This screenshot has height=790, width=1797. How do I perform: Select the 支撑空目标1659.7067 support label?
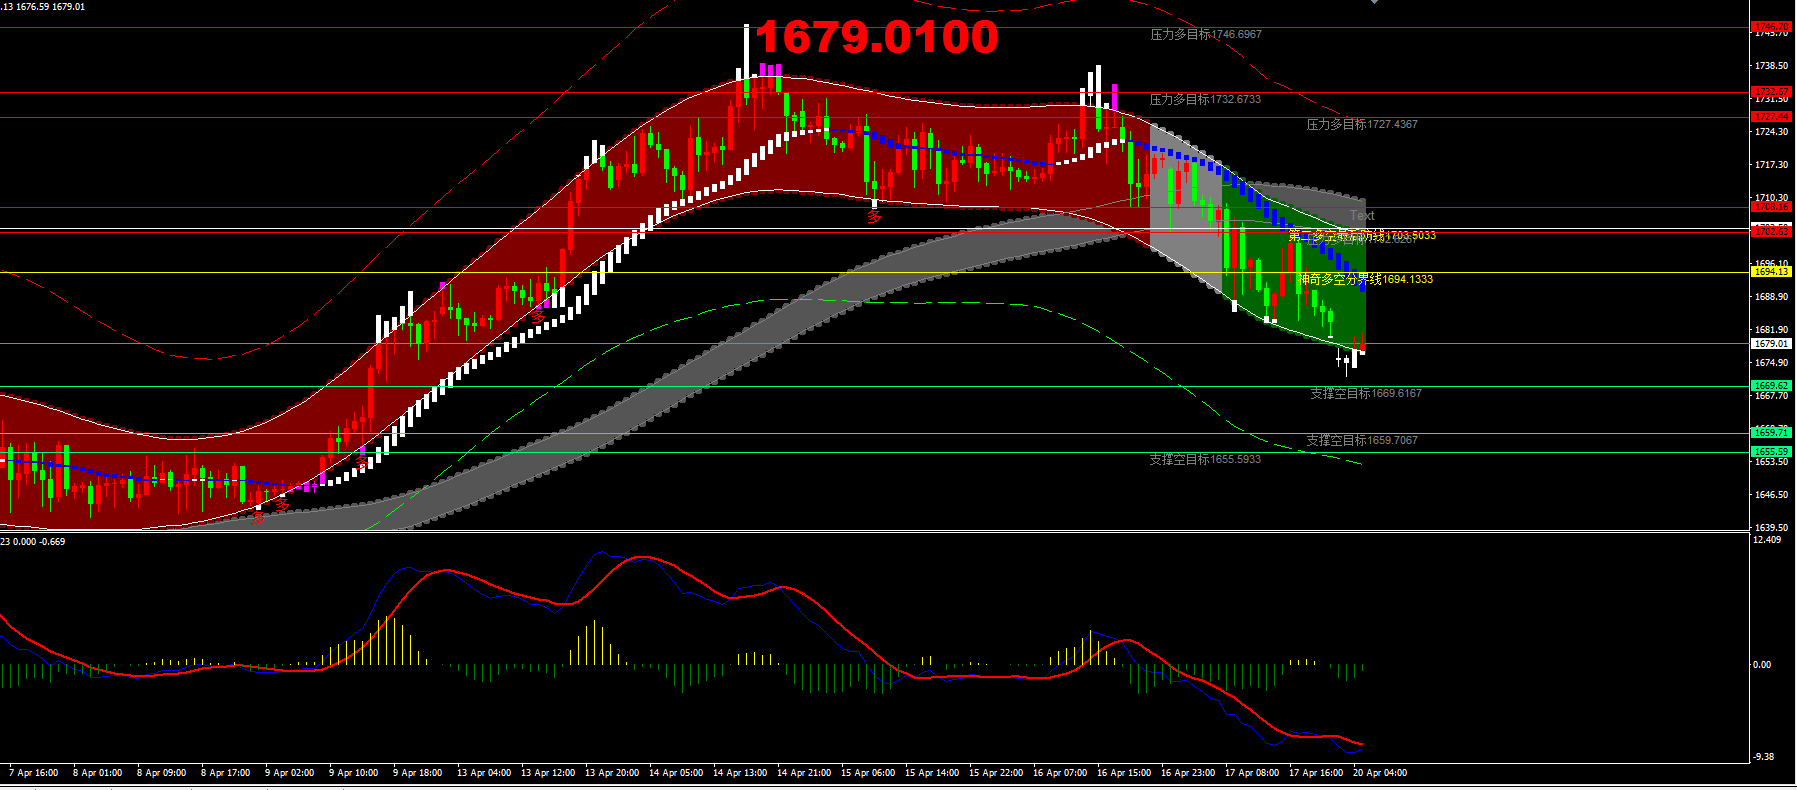click(1361, 440)
